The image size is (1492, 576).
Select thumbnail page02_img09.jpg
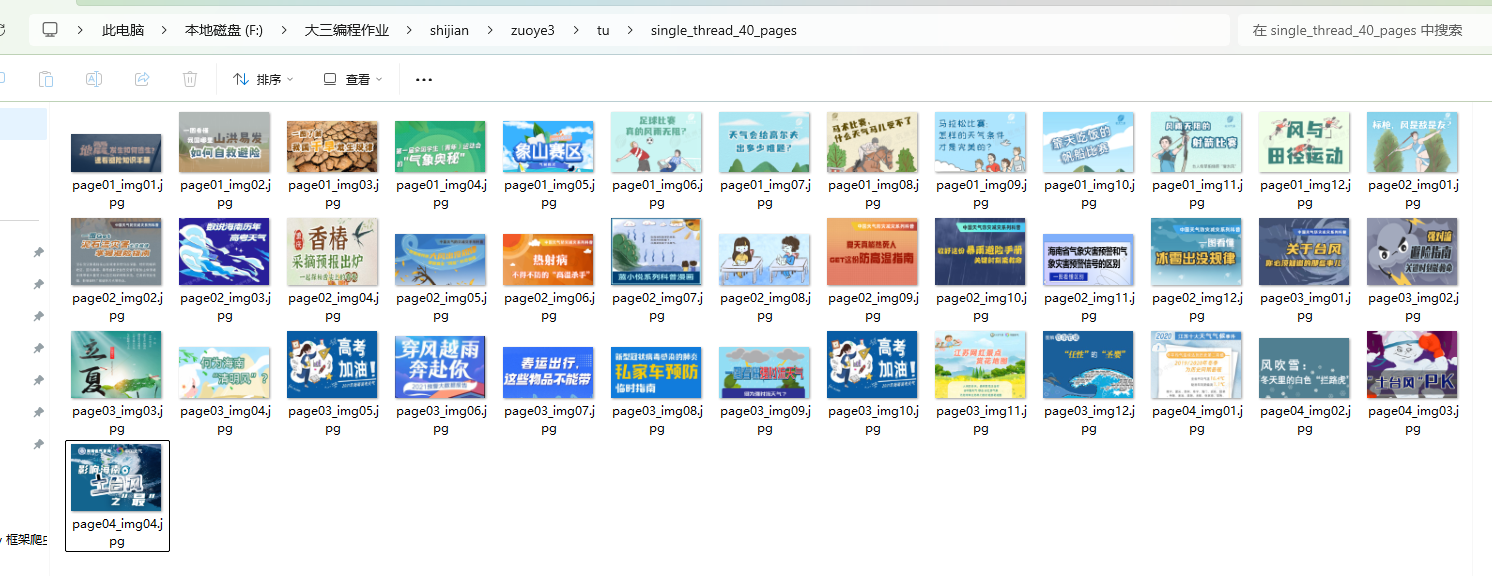click(872, 251)
